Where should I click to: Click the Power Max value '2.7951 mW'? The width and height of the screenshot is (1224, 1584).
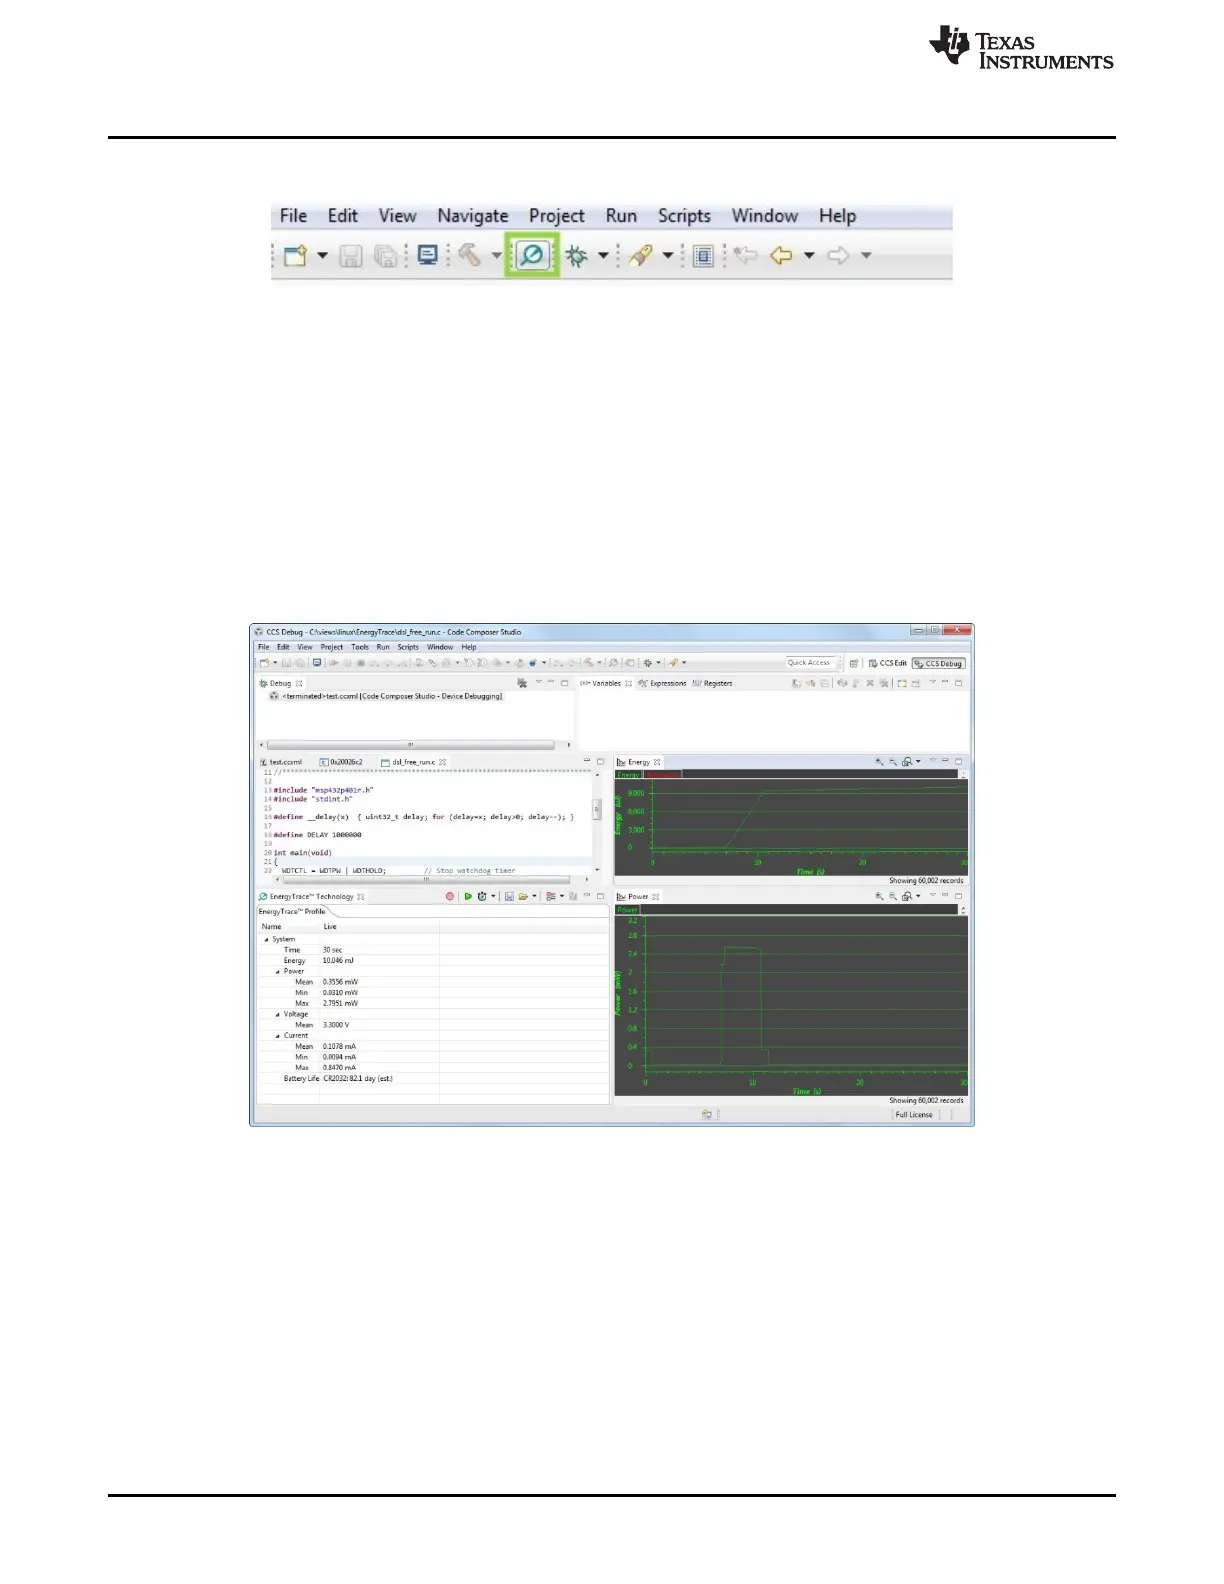[x=340, y=1003]
